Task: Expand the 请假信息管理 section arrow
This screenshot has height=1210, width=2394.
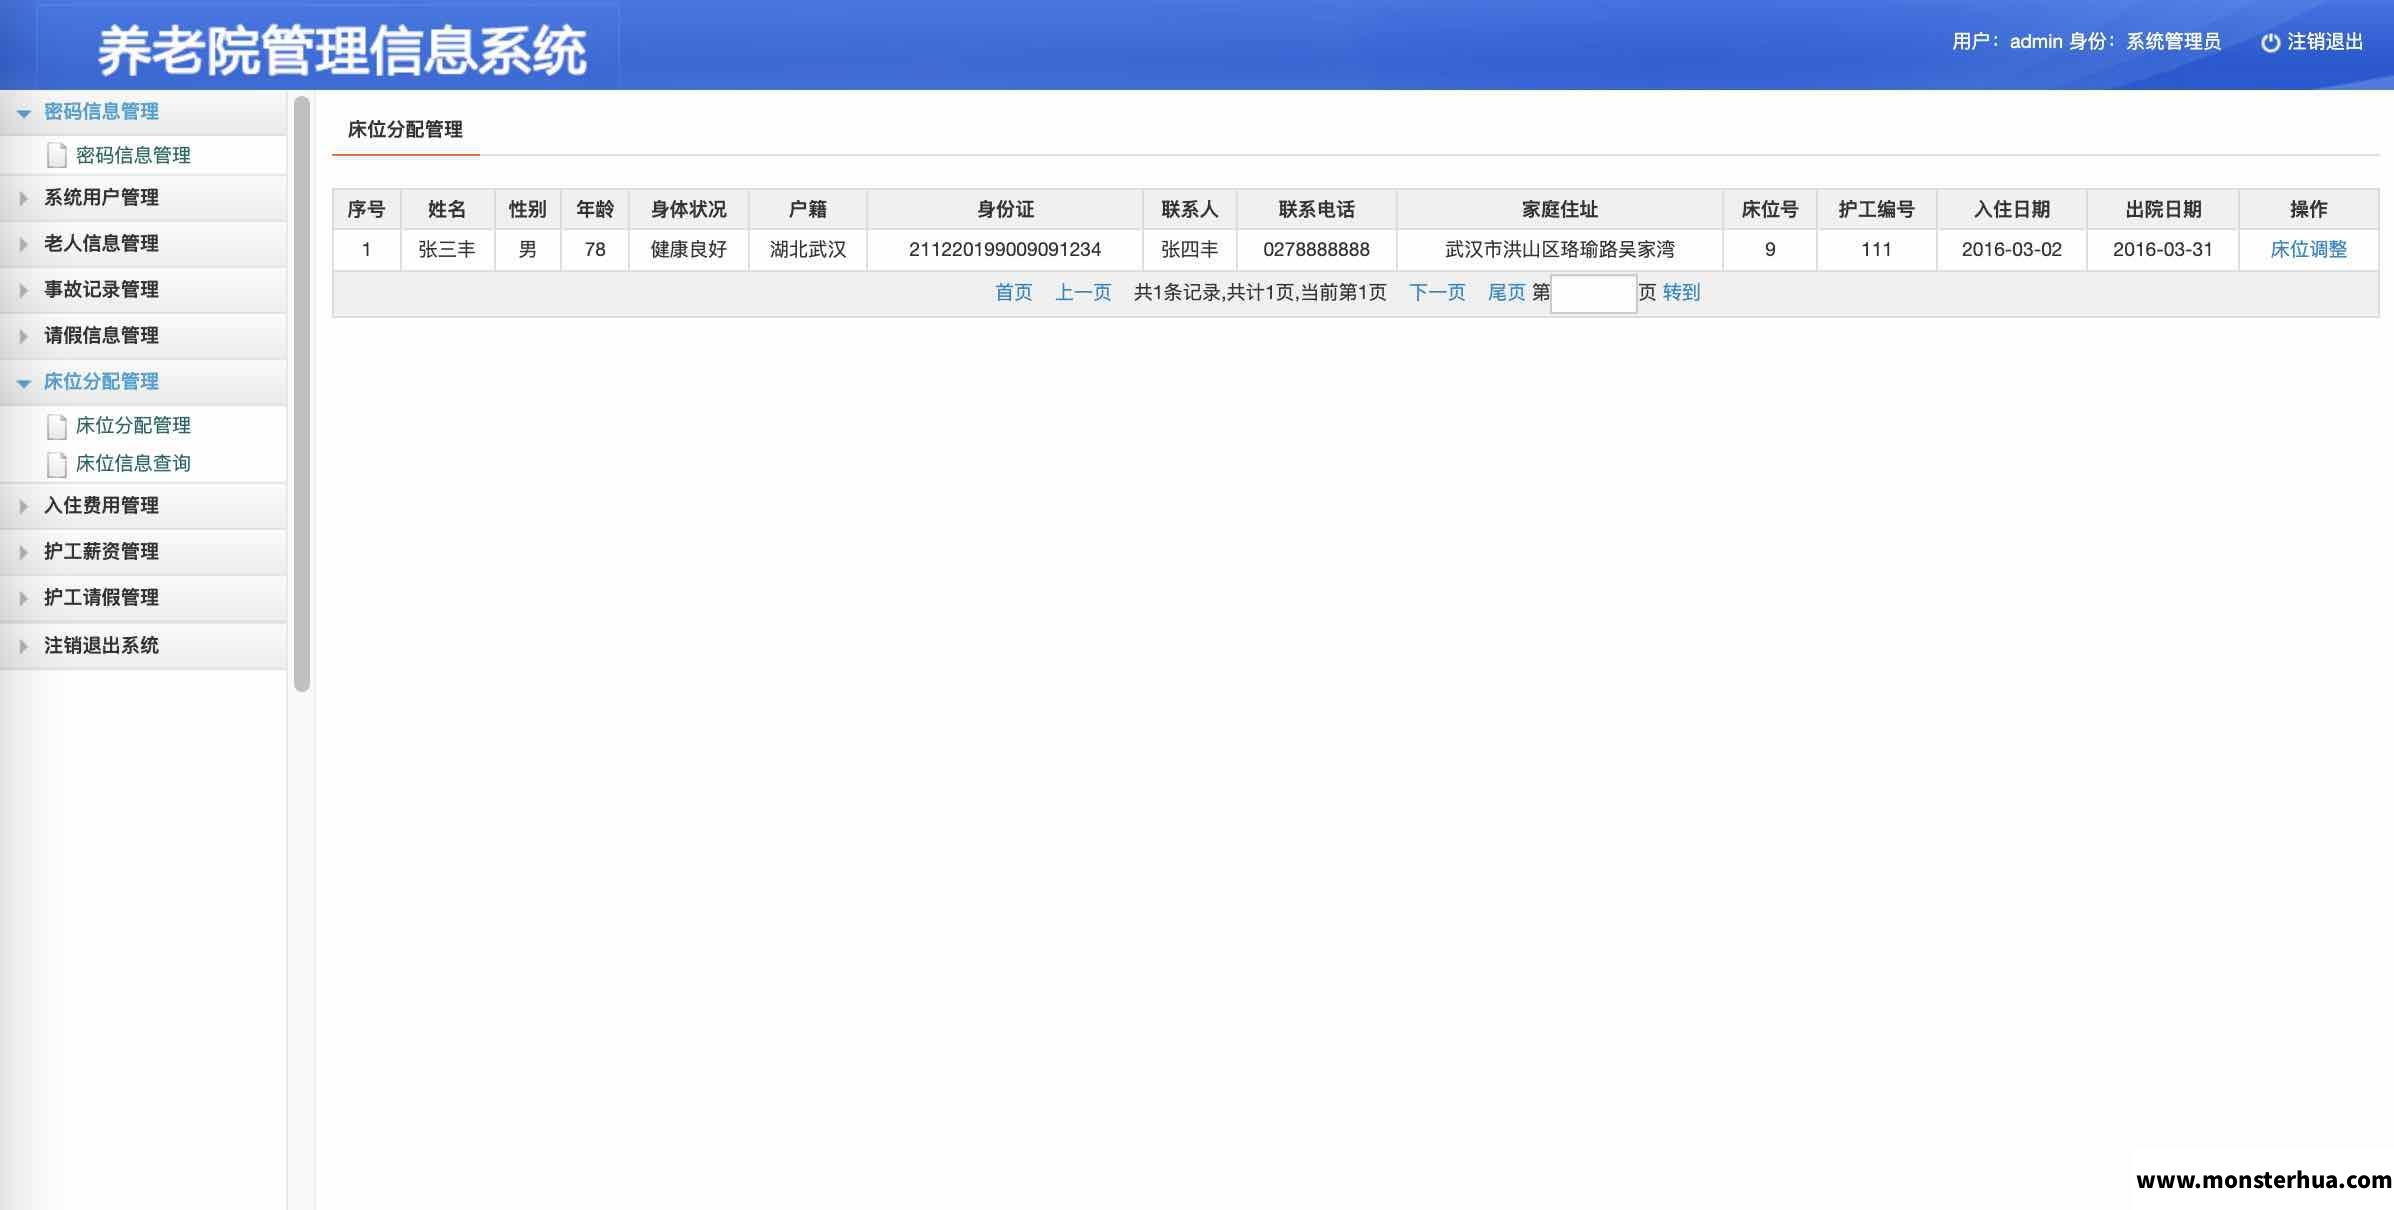Action: (x=24, y=336)
